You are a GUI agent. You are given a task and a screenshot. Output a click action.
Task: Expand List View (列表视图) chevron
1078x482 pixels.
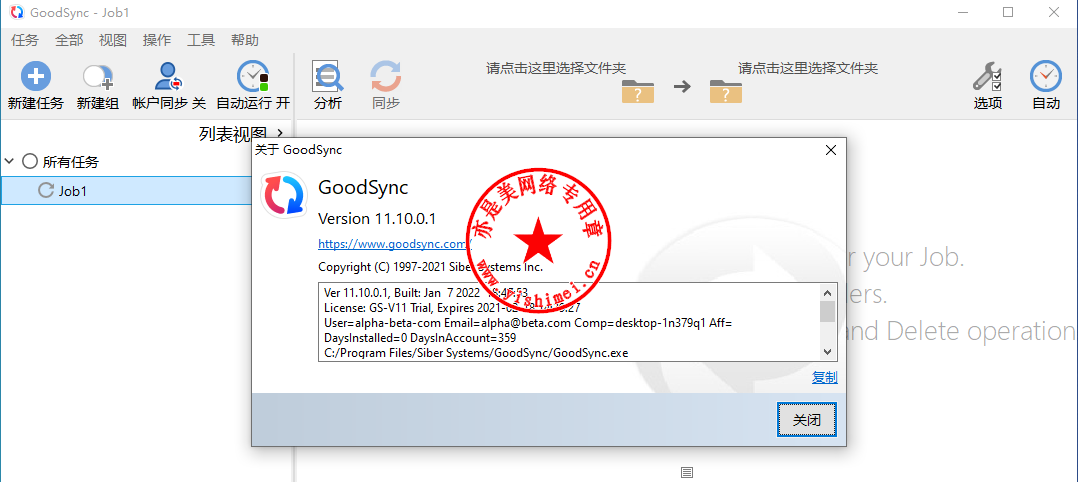pos(280,133)
